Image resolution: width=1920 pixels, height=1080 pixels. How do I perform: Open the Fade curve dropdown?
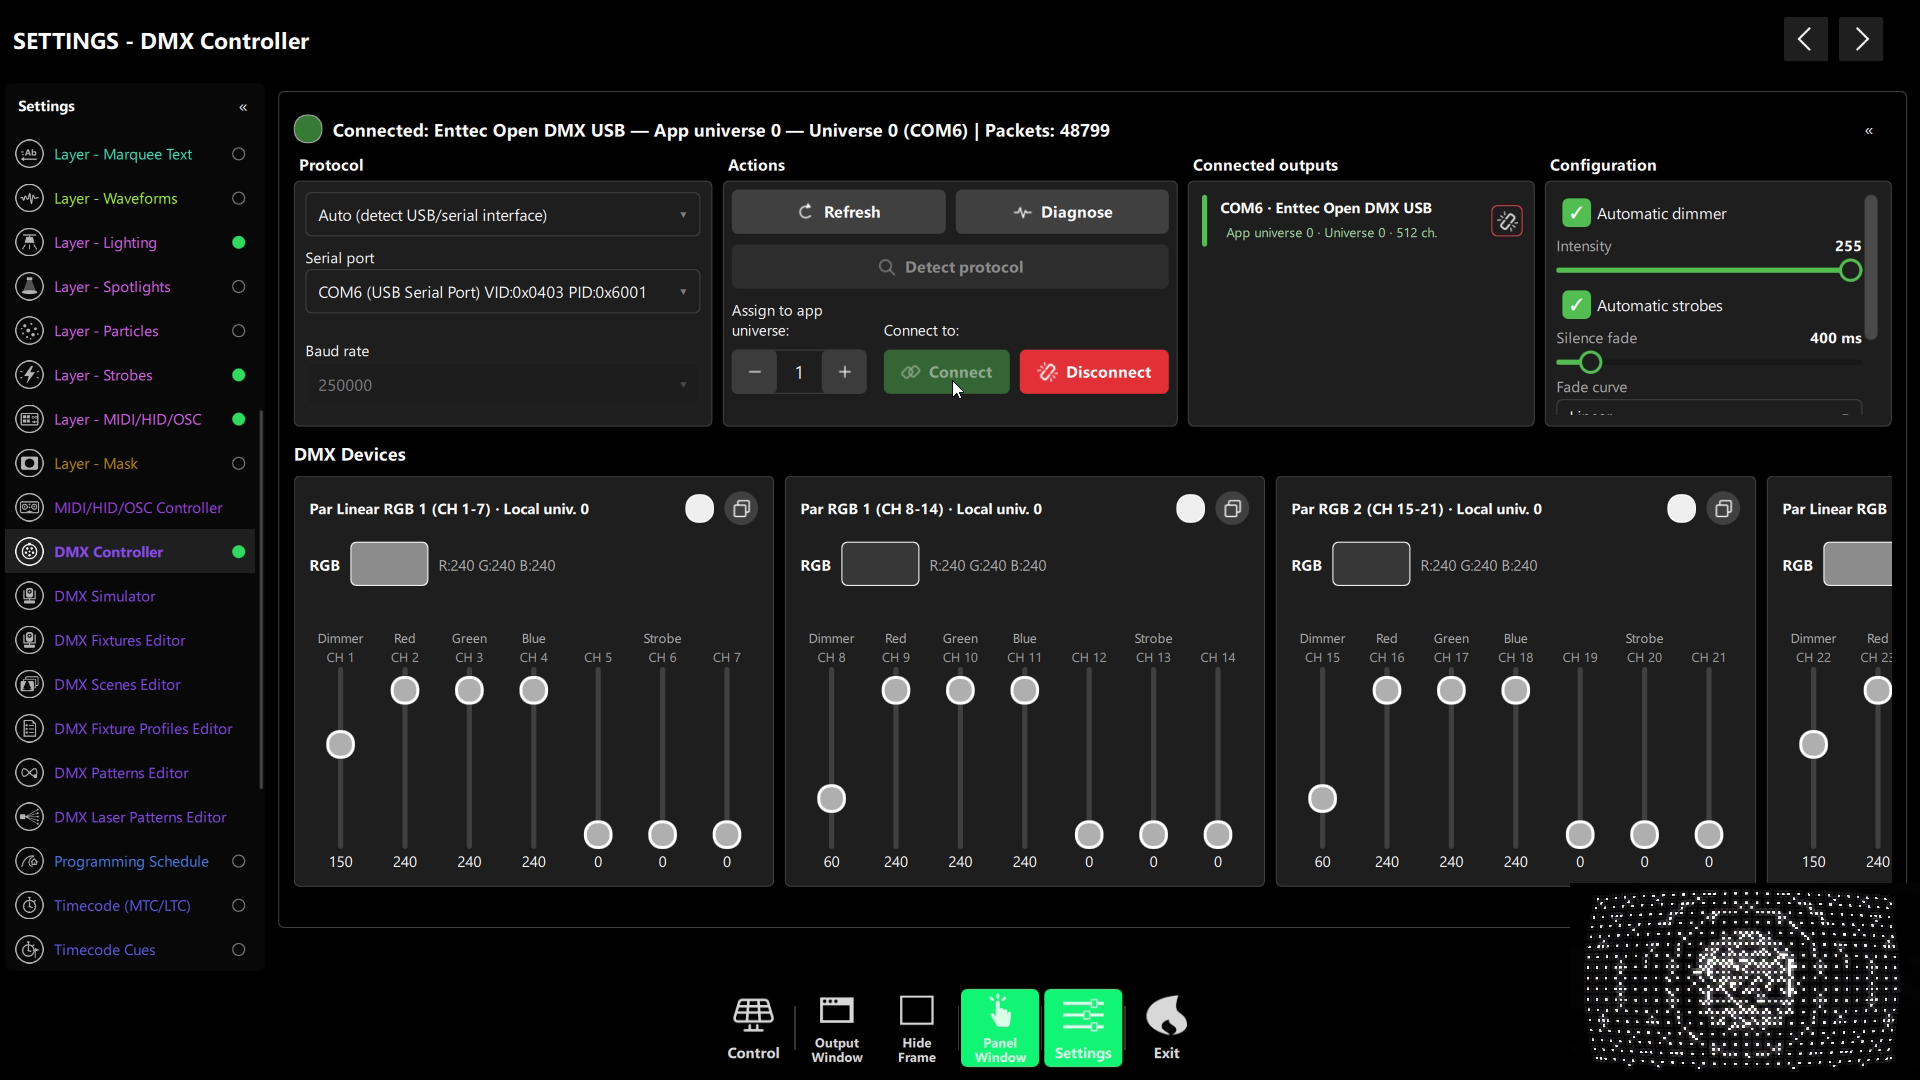pos(1708,408)
